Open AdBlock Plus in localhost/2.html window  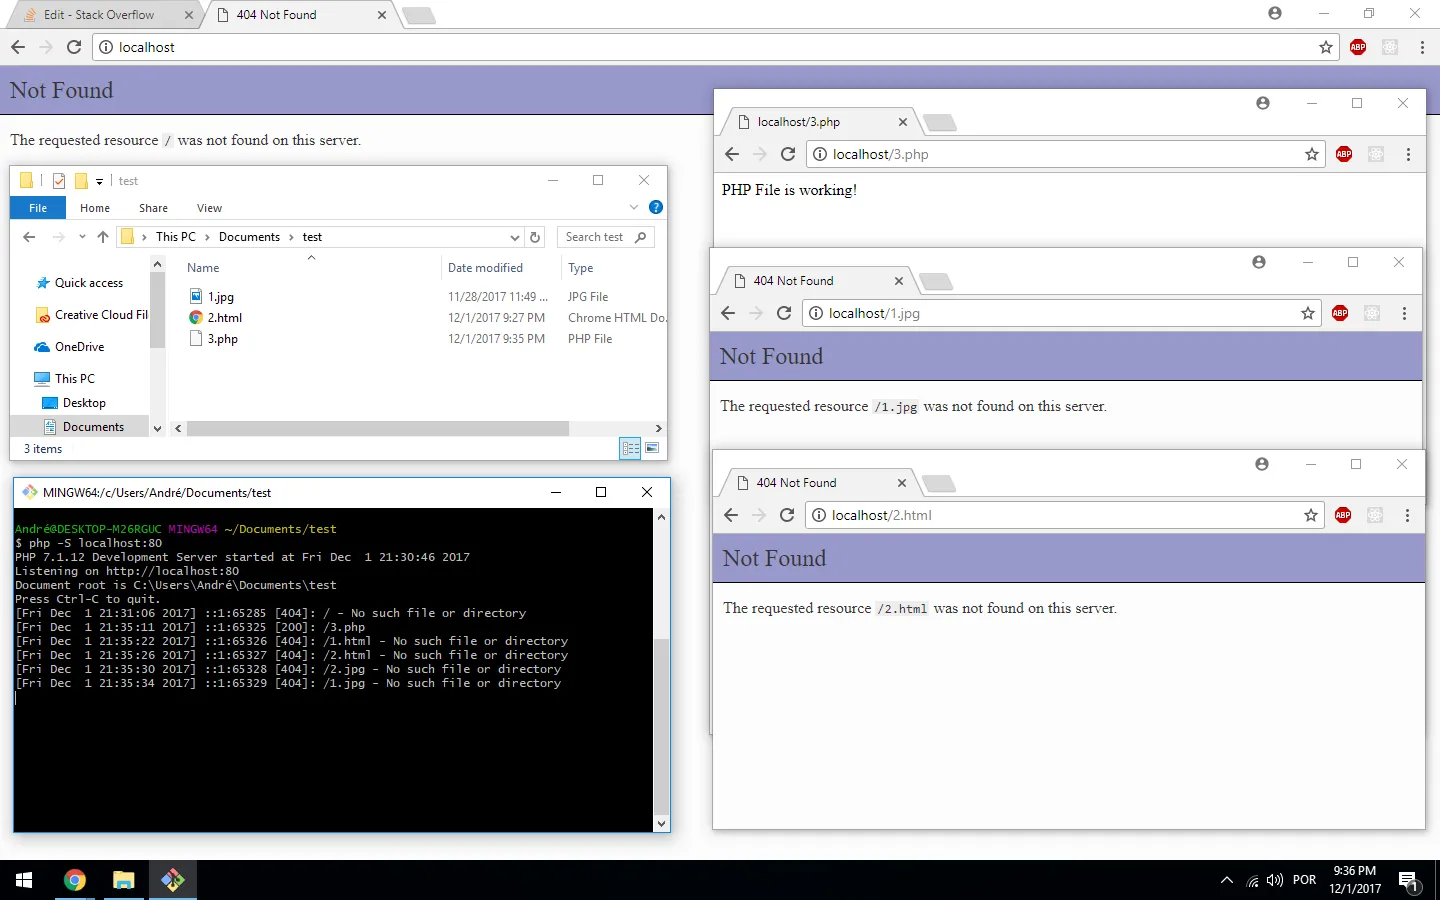coord(1343,515)
